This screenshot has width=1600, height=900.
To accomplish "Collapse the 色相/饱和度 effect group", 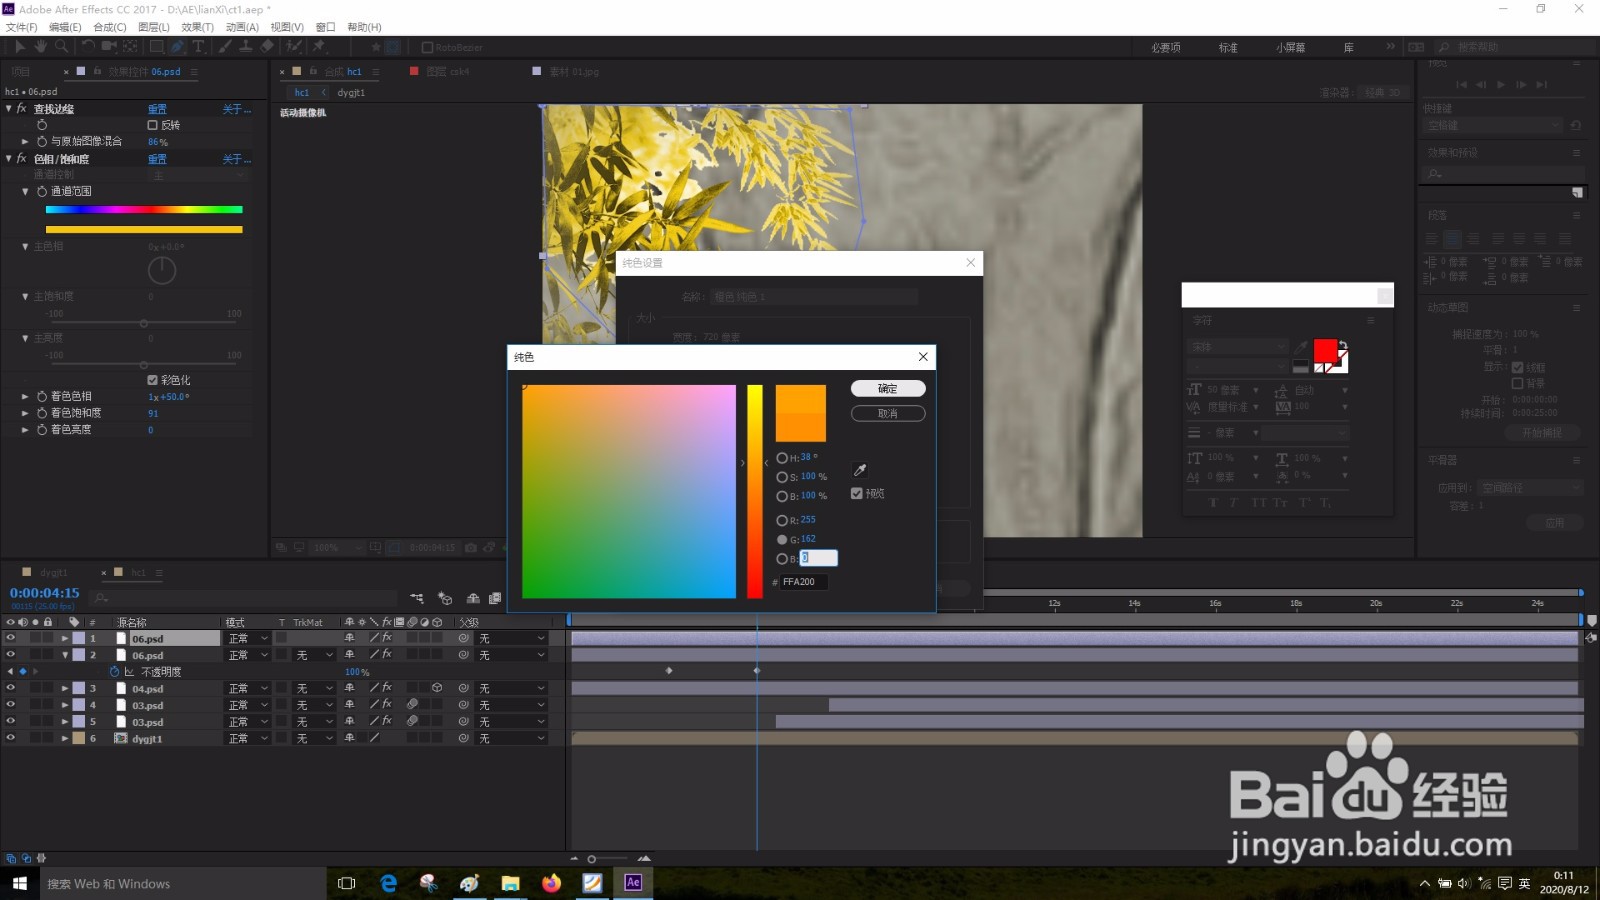I will 9,158.
